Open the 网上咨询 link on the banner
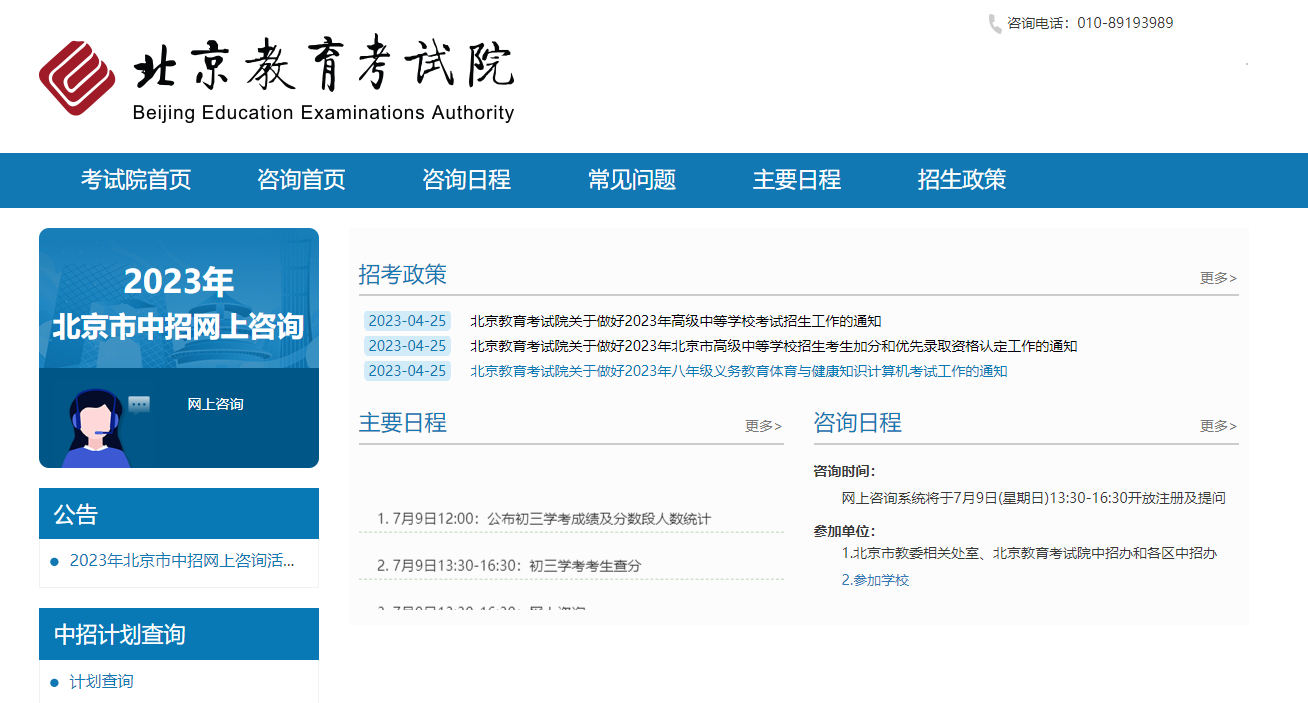This screenshot has width=1308, height=703. [x=215, y=404]
